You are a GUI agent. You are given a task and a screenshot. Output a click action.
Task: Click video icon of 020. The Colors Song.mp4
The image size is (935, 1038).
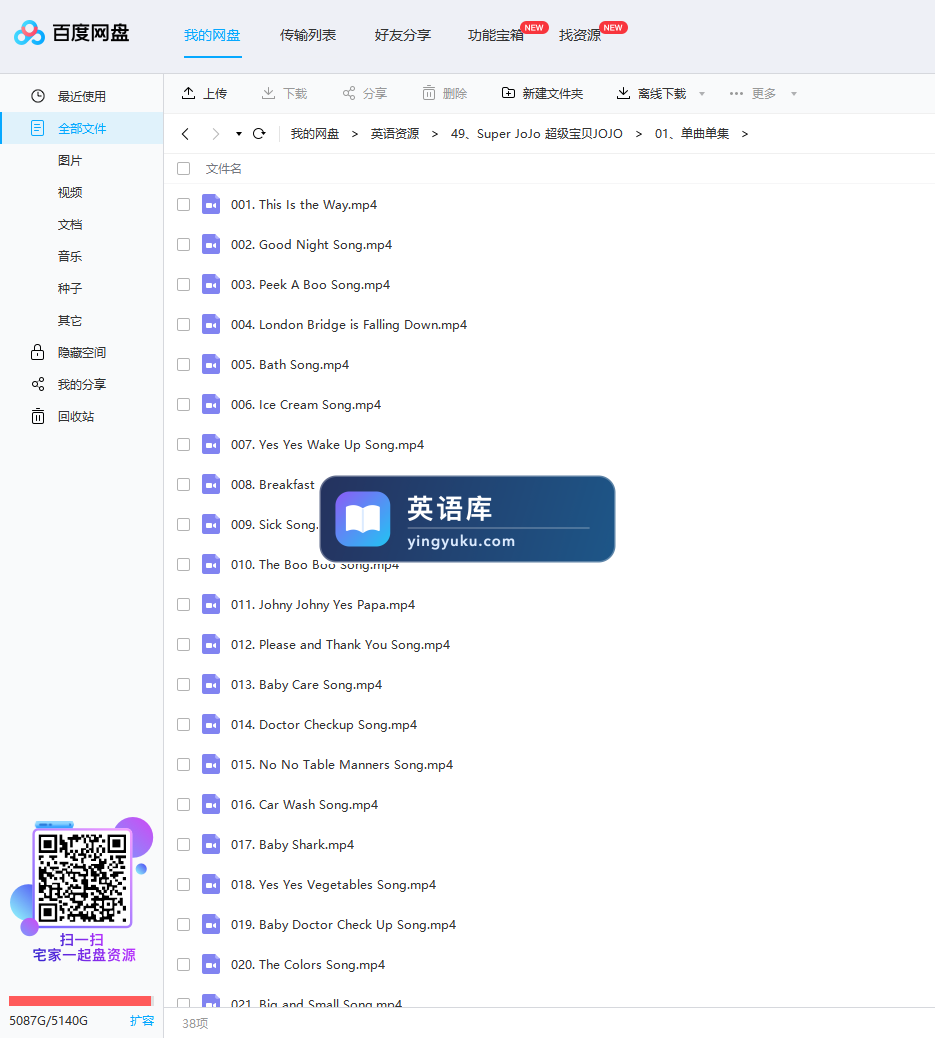[211, 965]
